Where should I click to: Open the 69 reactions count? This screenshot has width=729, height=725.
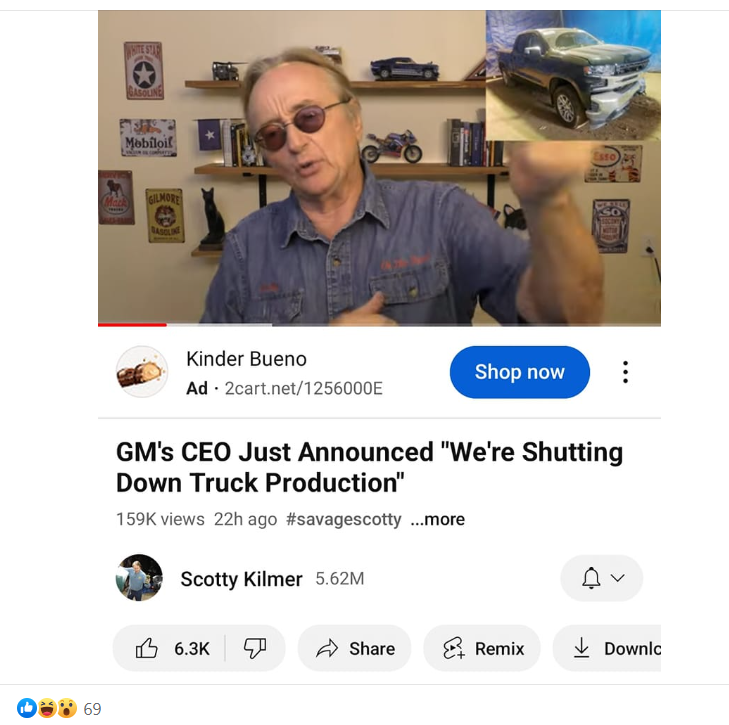click(x=92, y=709)
